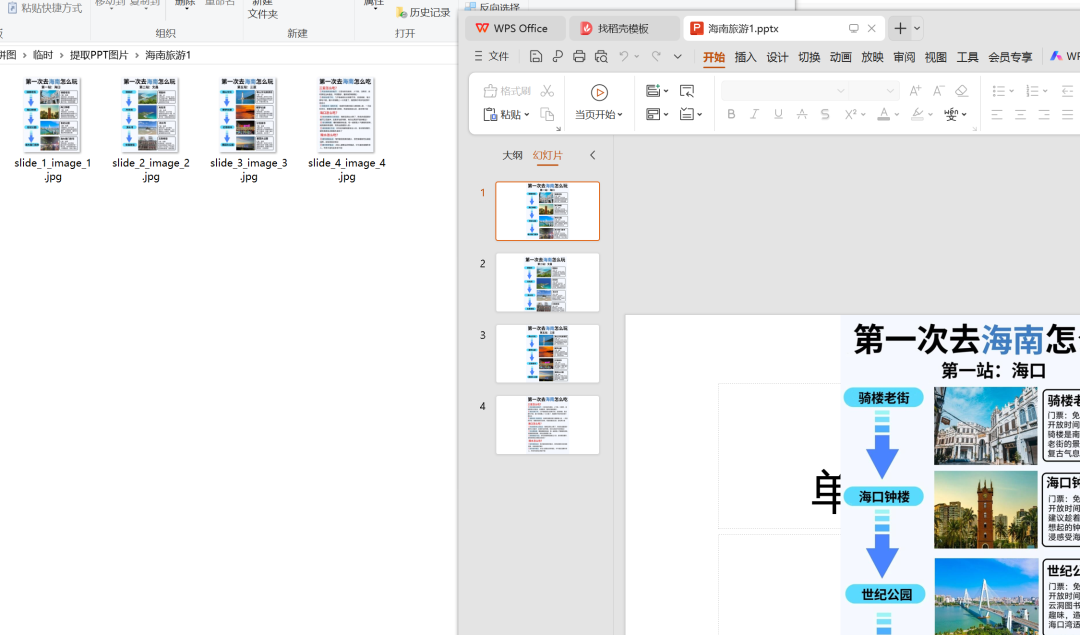Click the display mode icon on 海南旅游1.pptx tab
The width and height of the screenshot is (1080, 635).
click(x=853, y=28)
